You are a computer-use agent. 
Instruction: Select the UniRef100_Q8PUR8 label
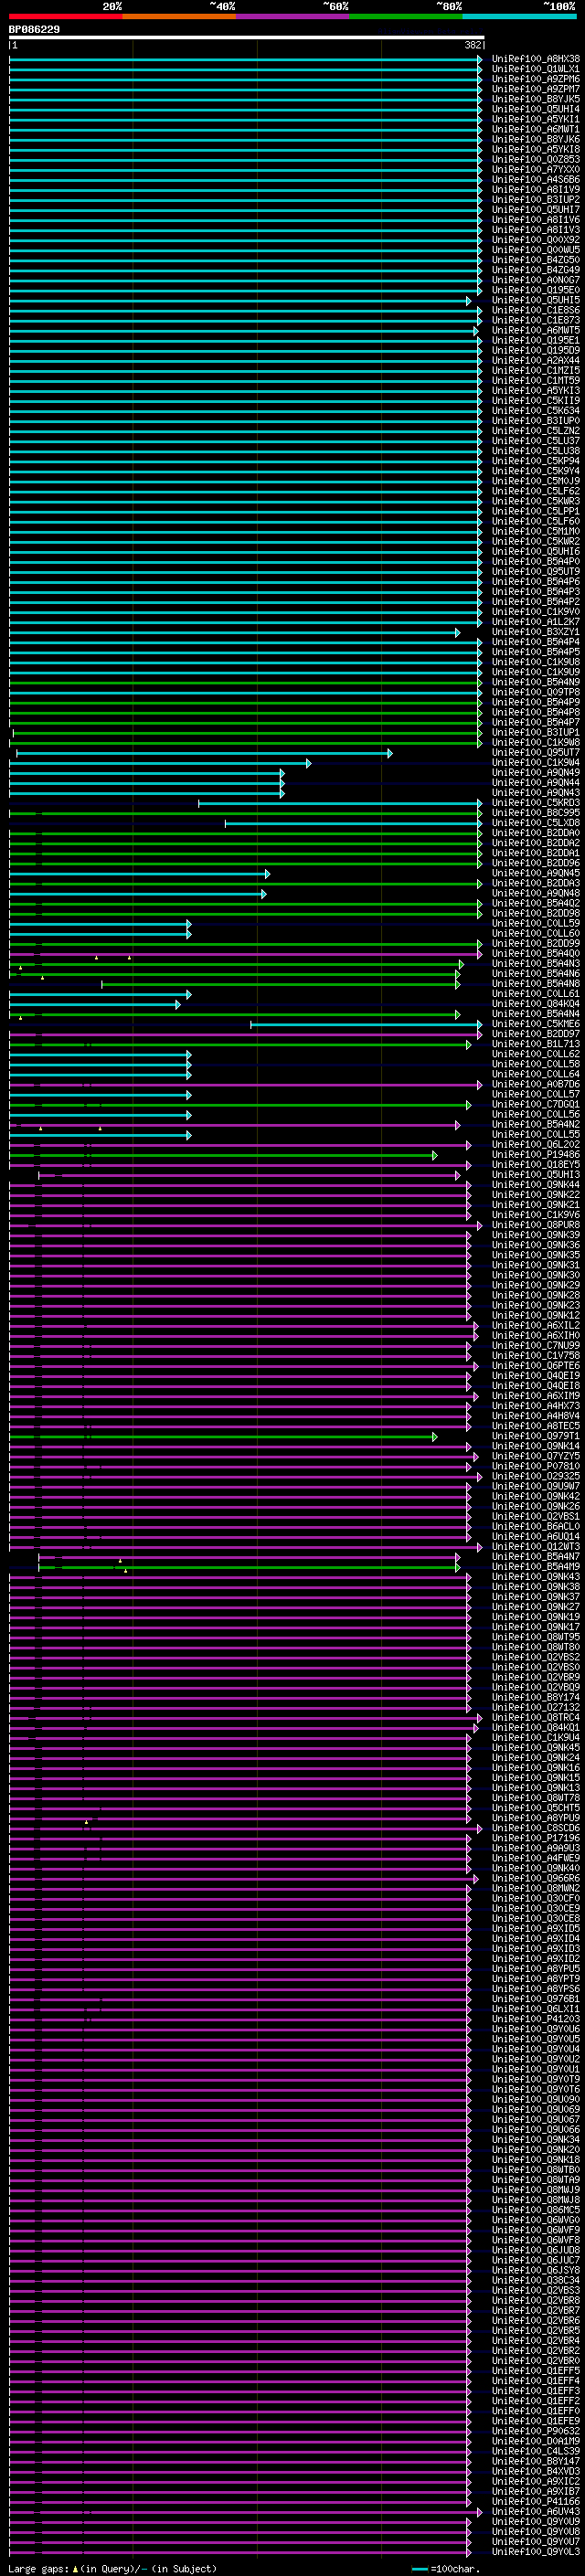pos(536,1225)
